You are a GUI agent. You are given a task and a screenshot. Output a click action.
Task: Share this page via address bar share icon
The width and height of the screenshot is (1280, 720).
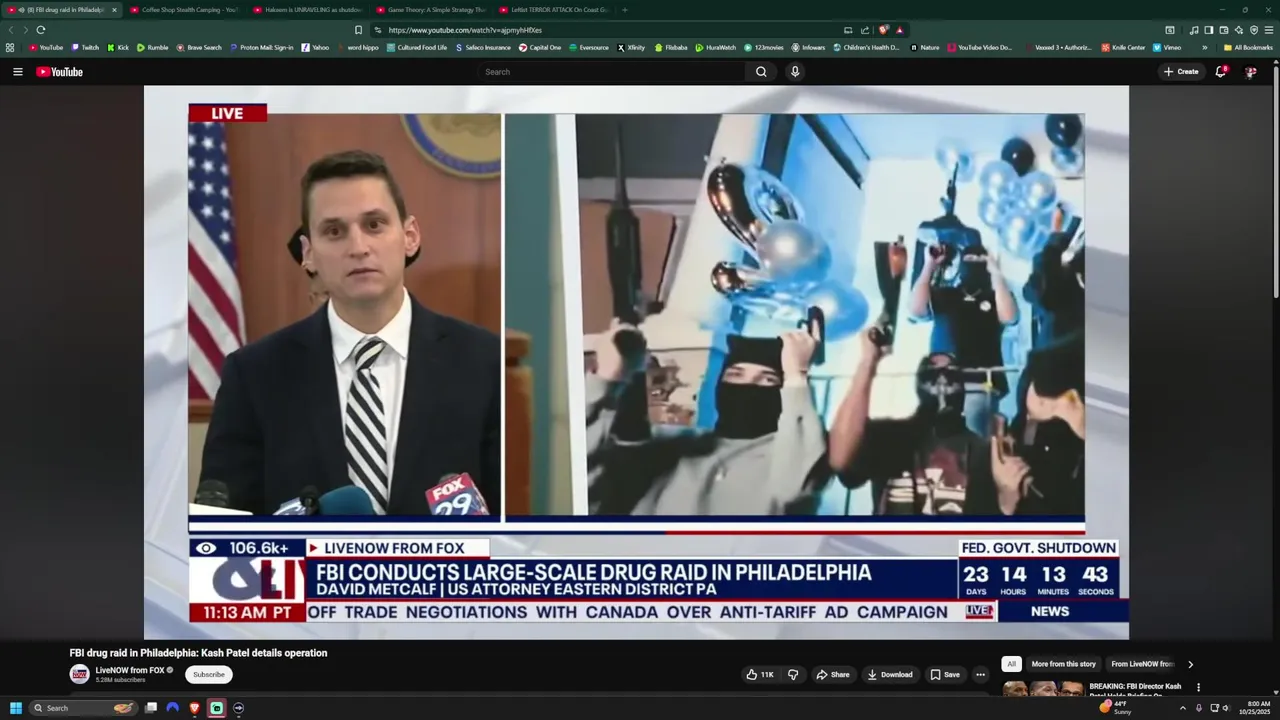(x=865, y=30)
